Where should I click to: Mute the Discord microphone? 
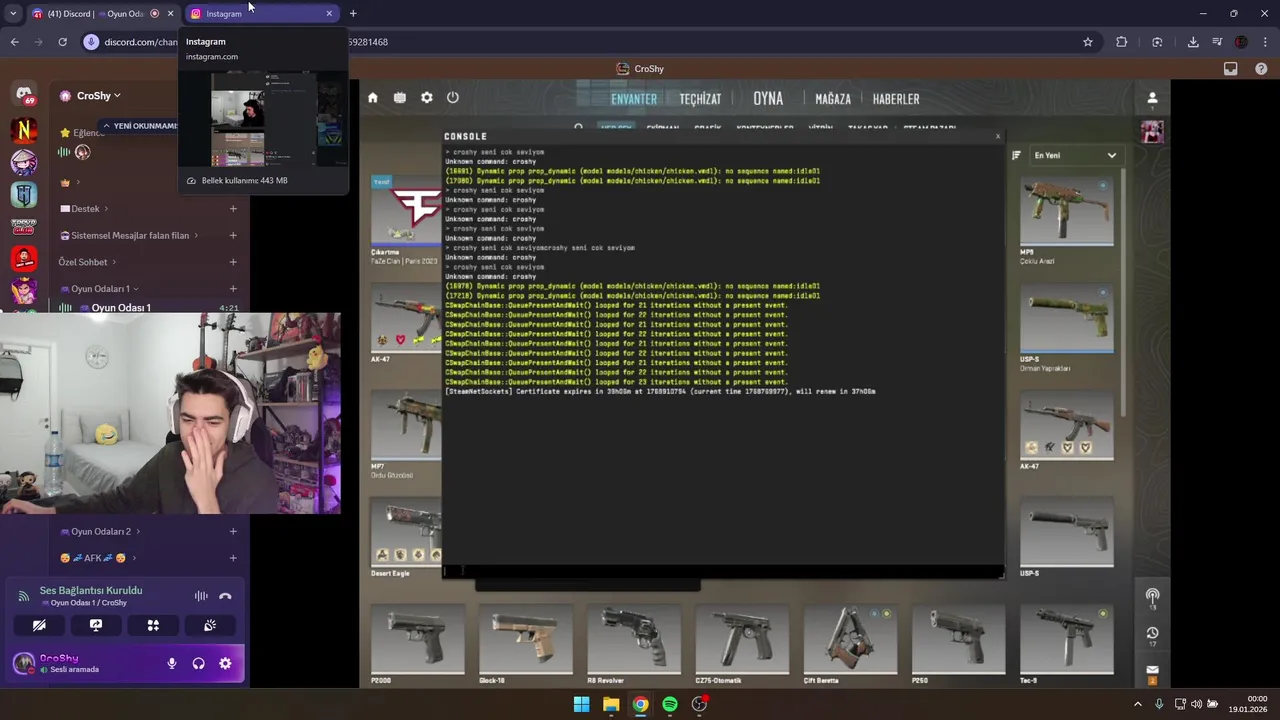[x=172, y=663]
